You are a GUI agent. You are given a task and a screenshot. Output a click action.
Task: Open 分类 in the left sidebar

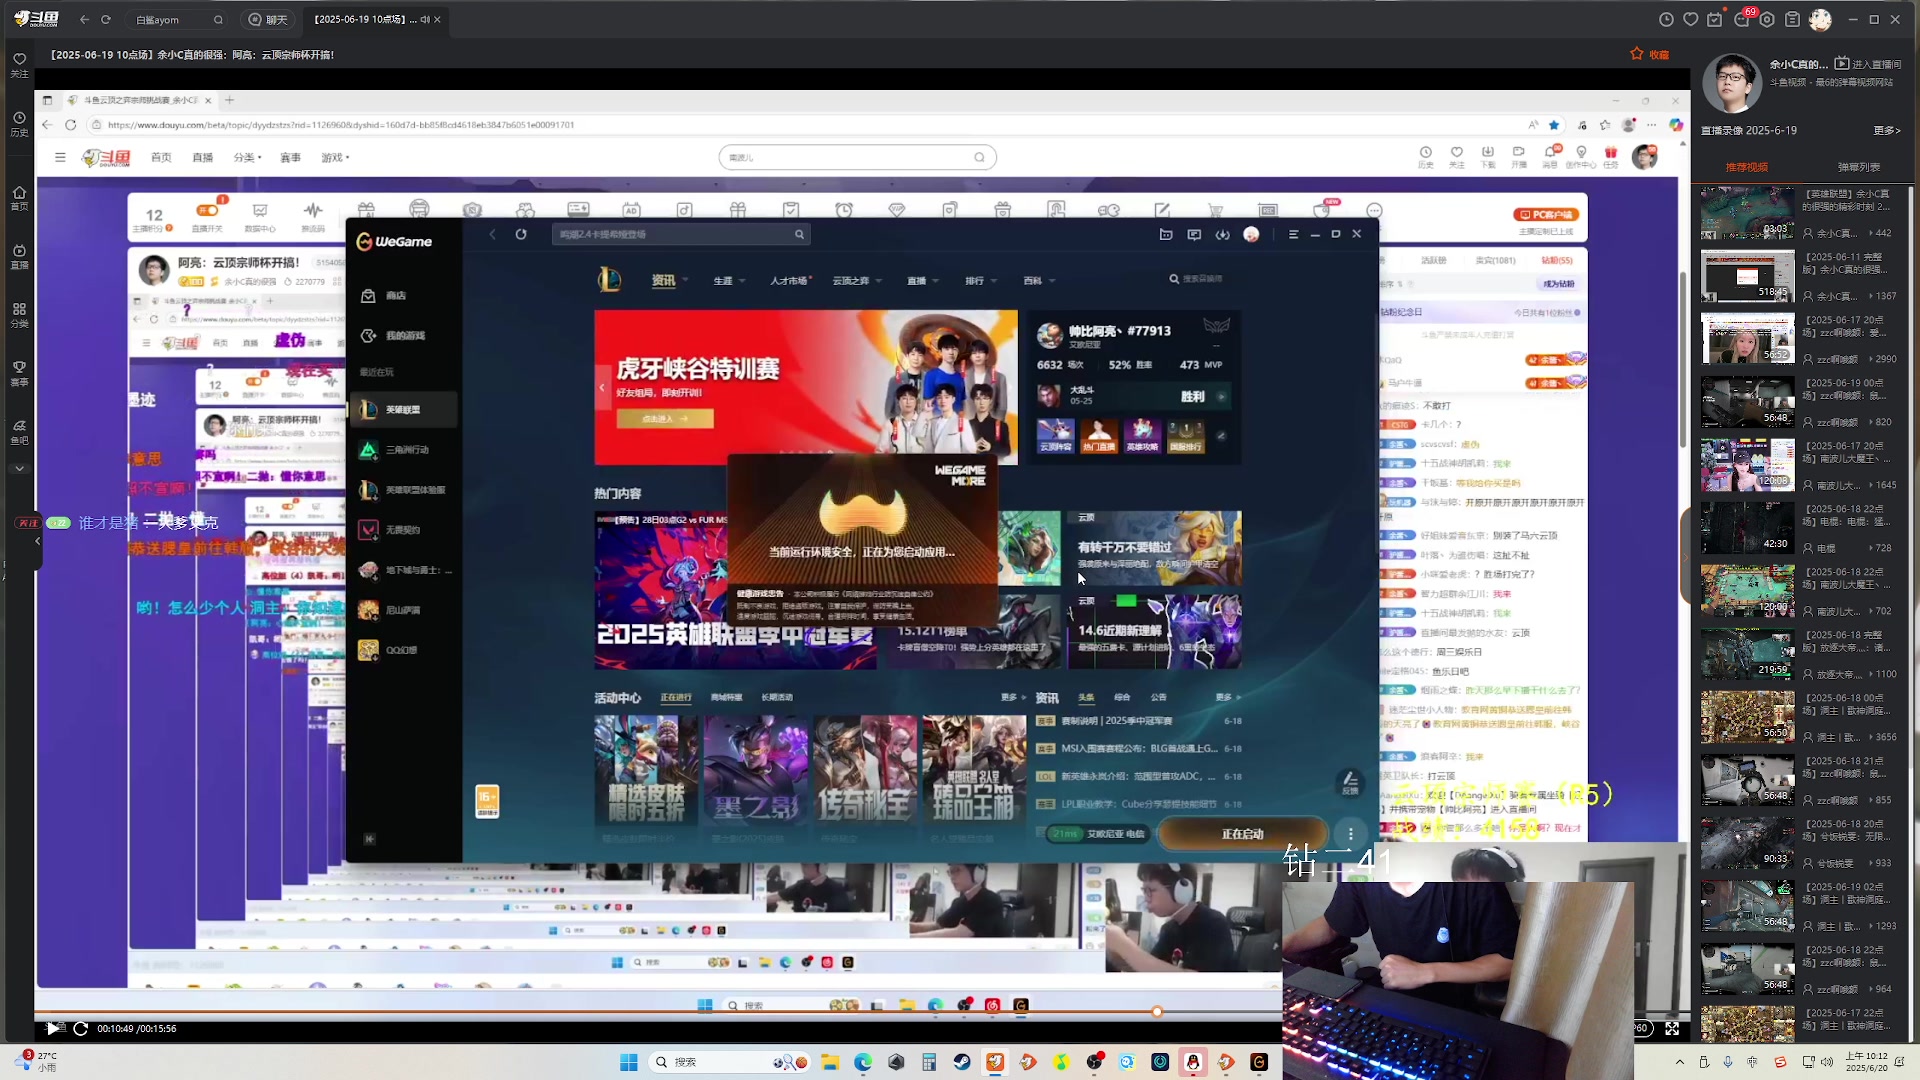tap(19, 315)
